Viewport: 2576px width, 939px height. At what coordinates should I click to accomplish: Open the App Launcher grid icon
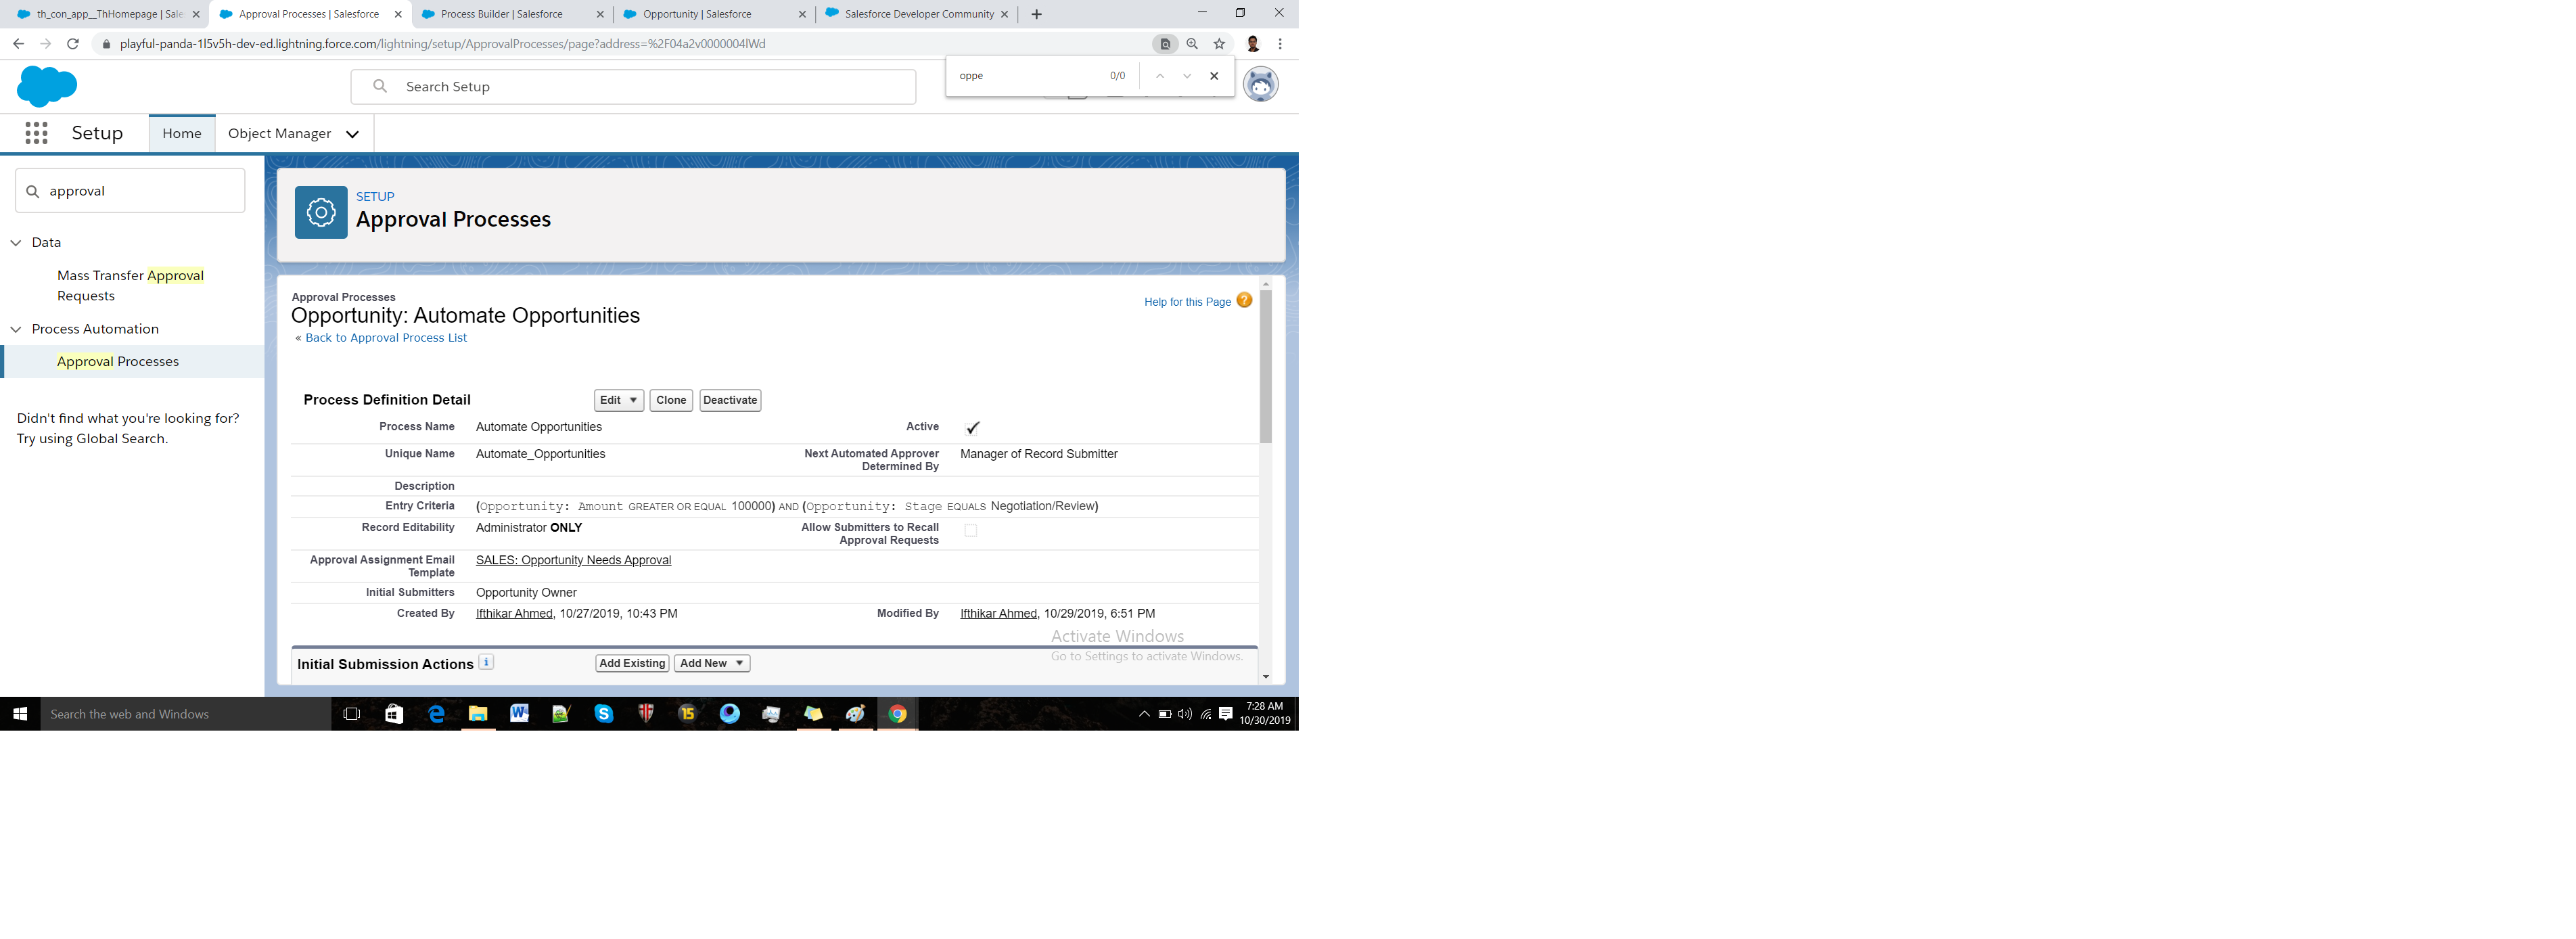(x=36, y=133)
